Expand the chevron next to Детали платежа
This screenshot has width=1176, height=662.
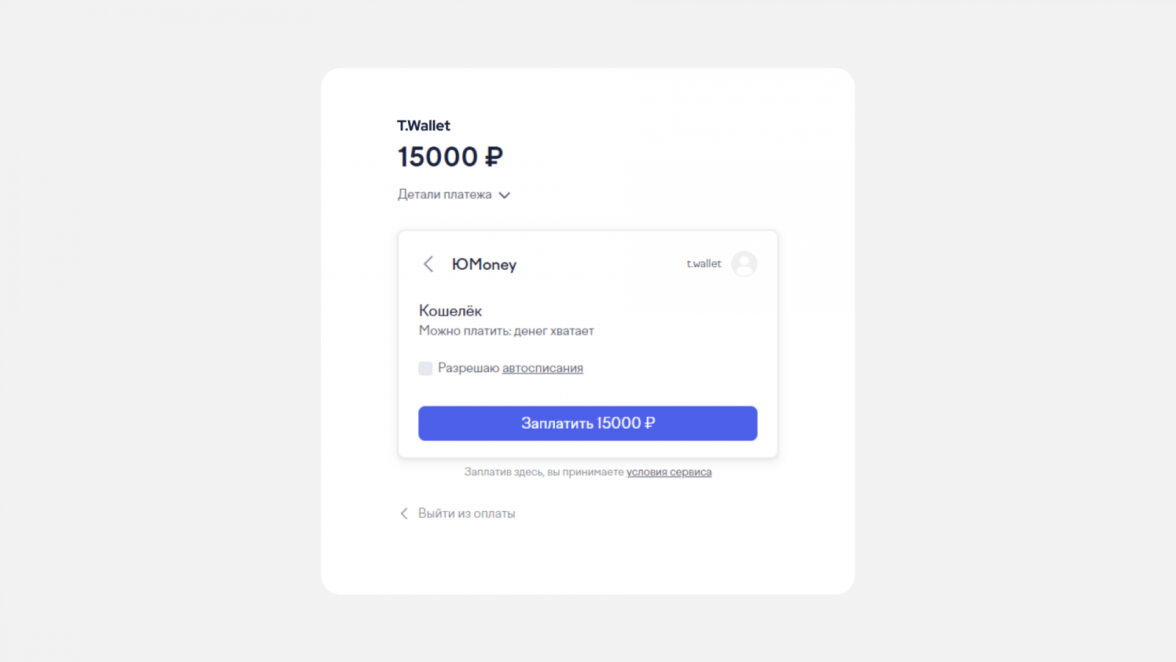tap(505, 195)
